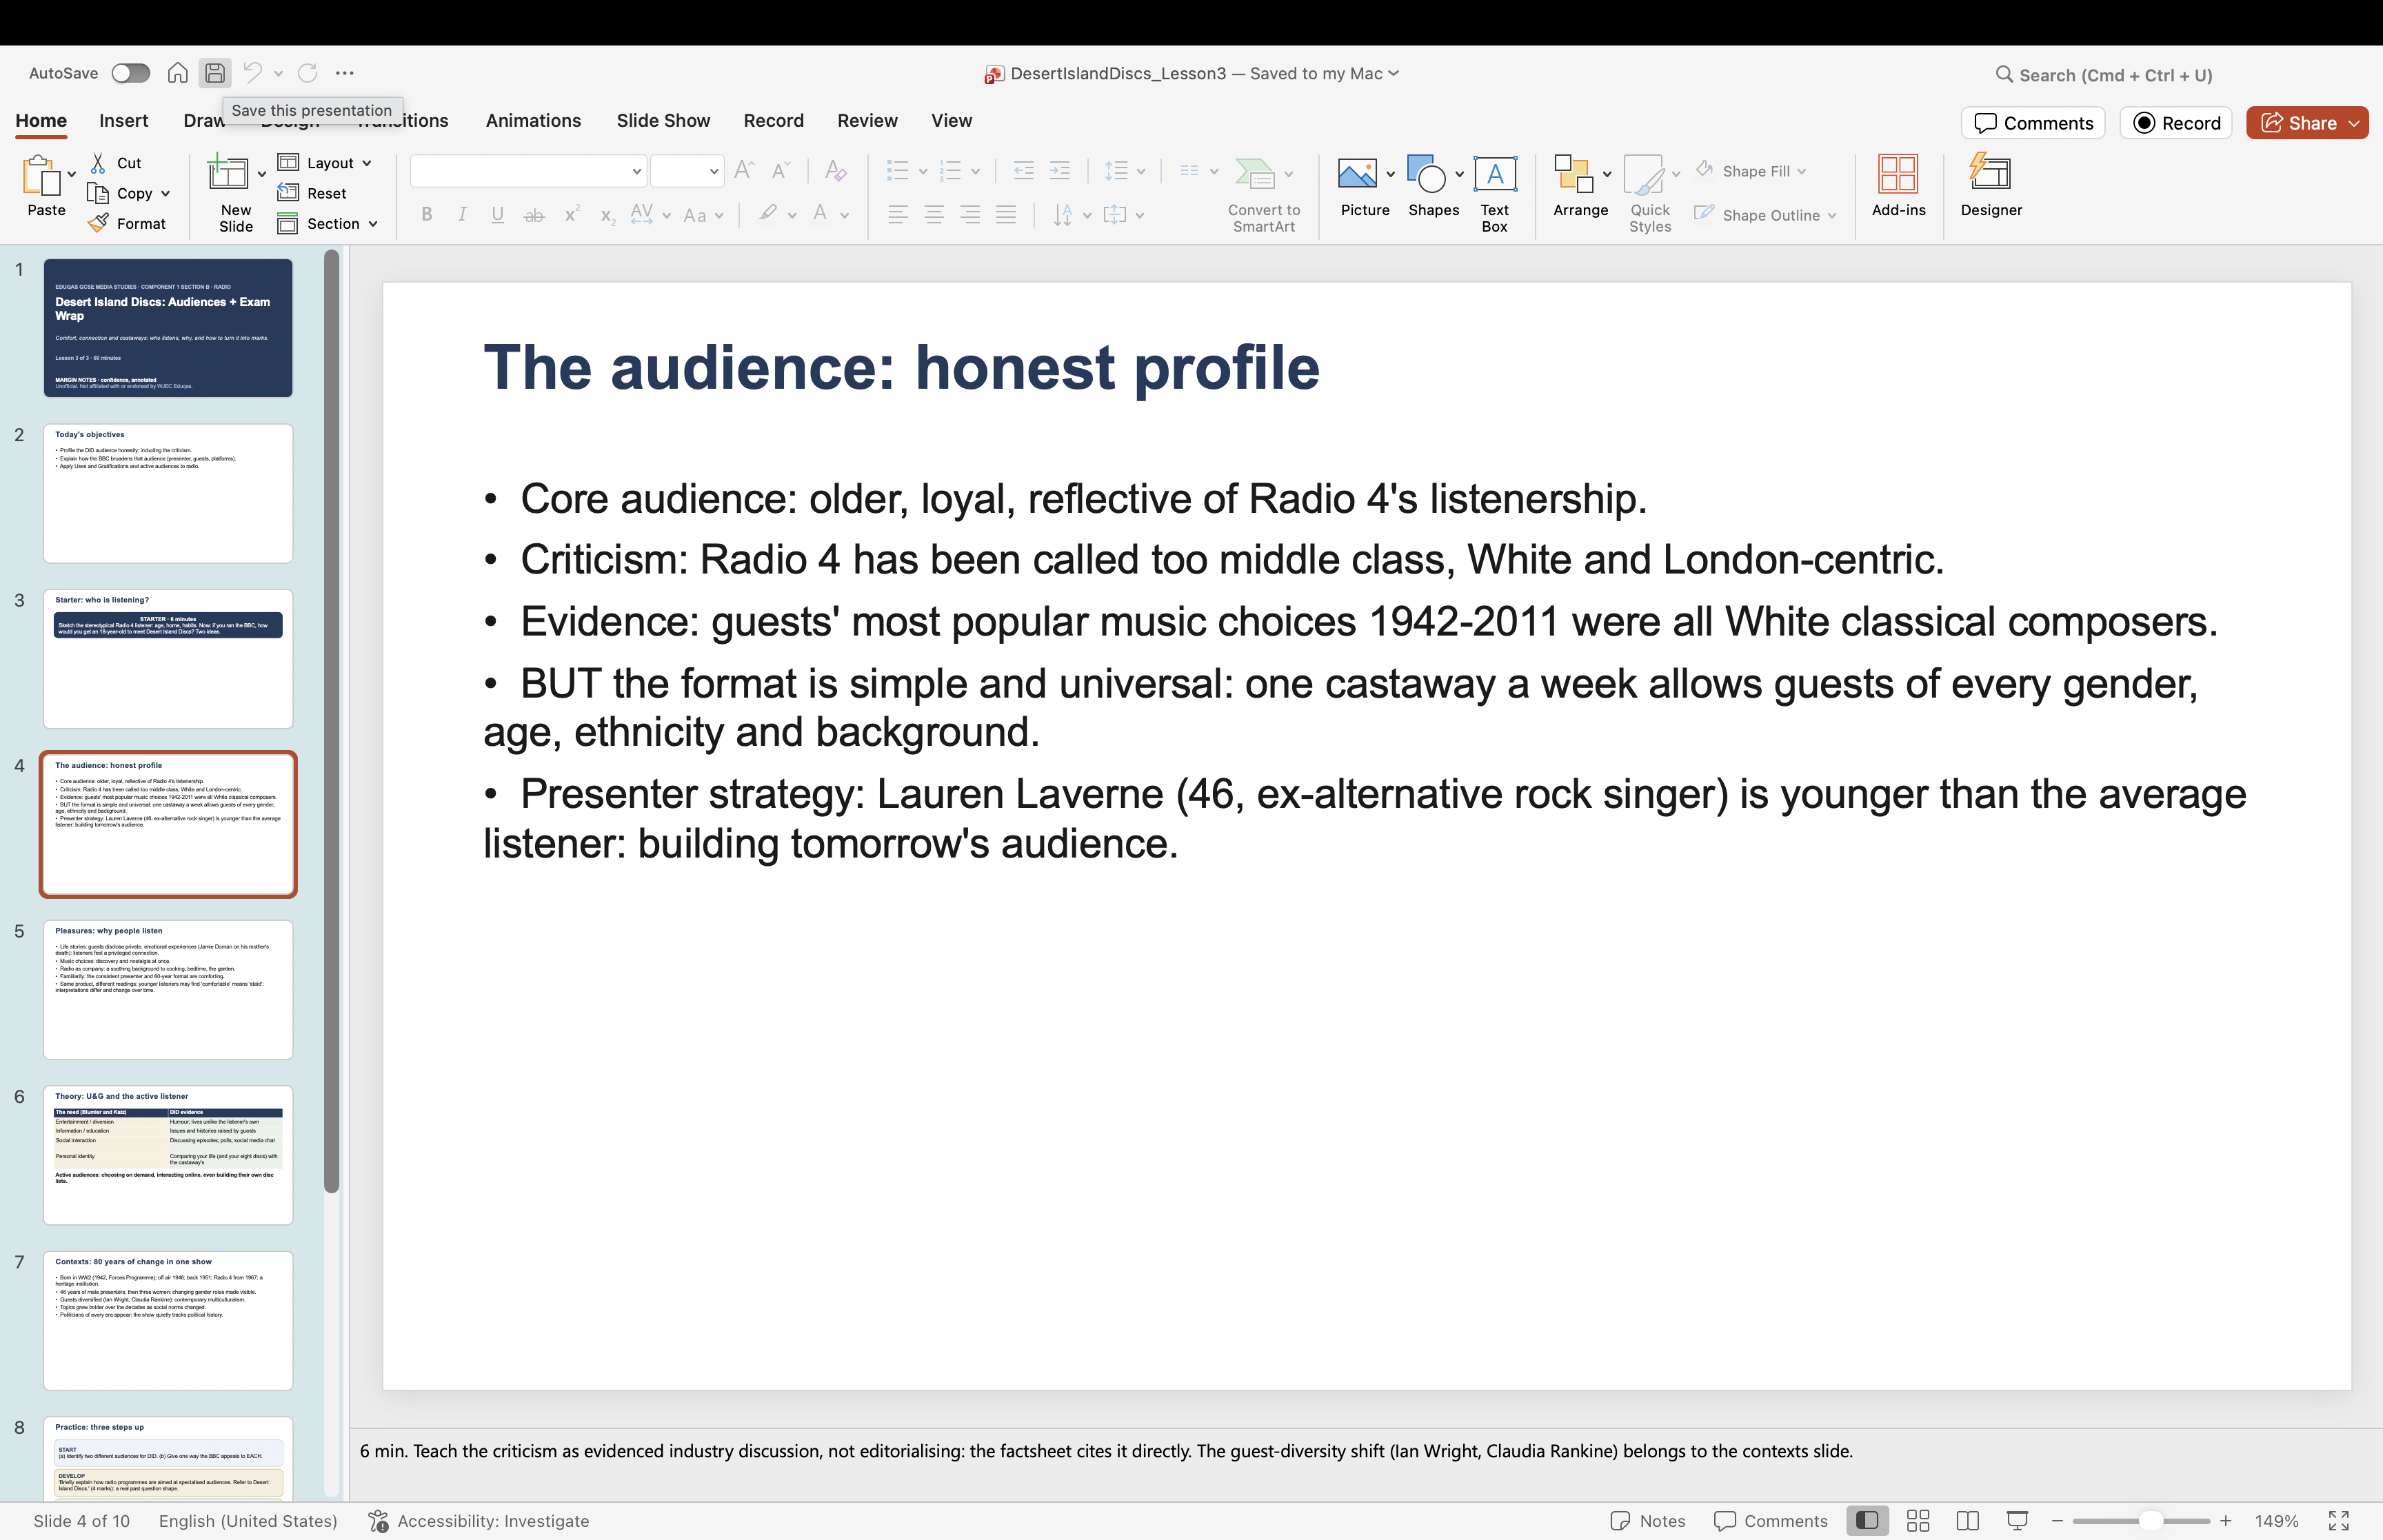Screen dimensions: 2383x1540
Task: Save the presentation with the disk icon
Action: pyautogui.click(x=214, y=73)
